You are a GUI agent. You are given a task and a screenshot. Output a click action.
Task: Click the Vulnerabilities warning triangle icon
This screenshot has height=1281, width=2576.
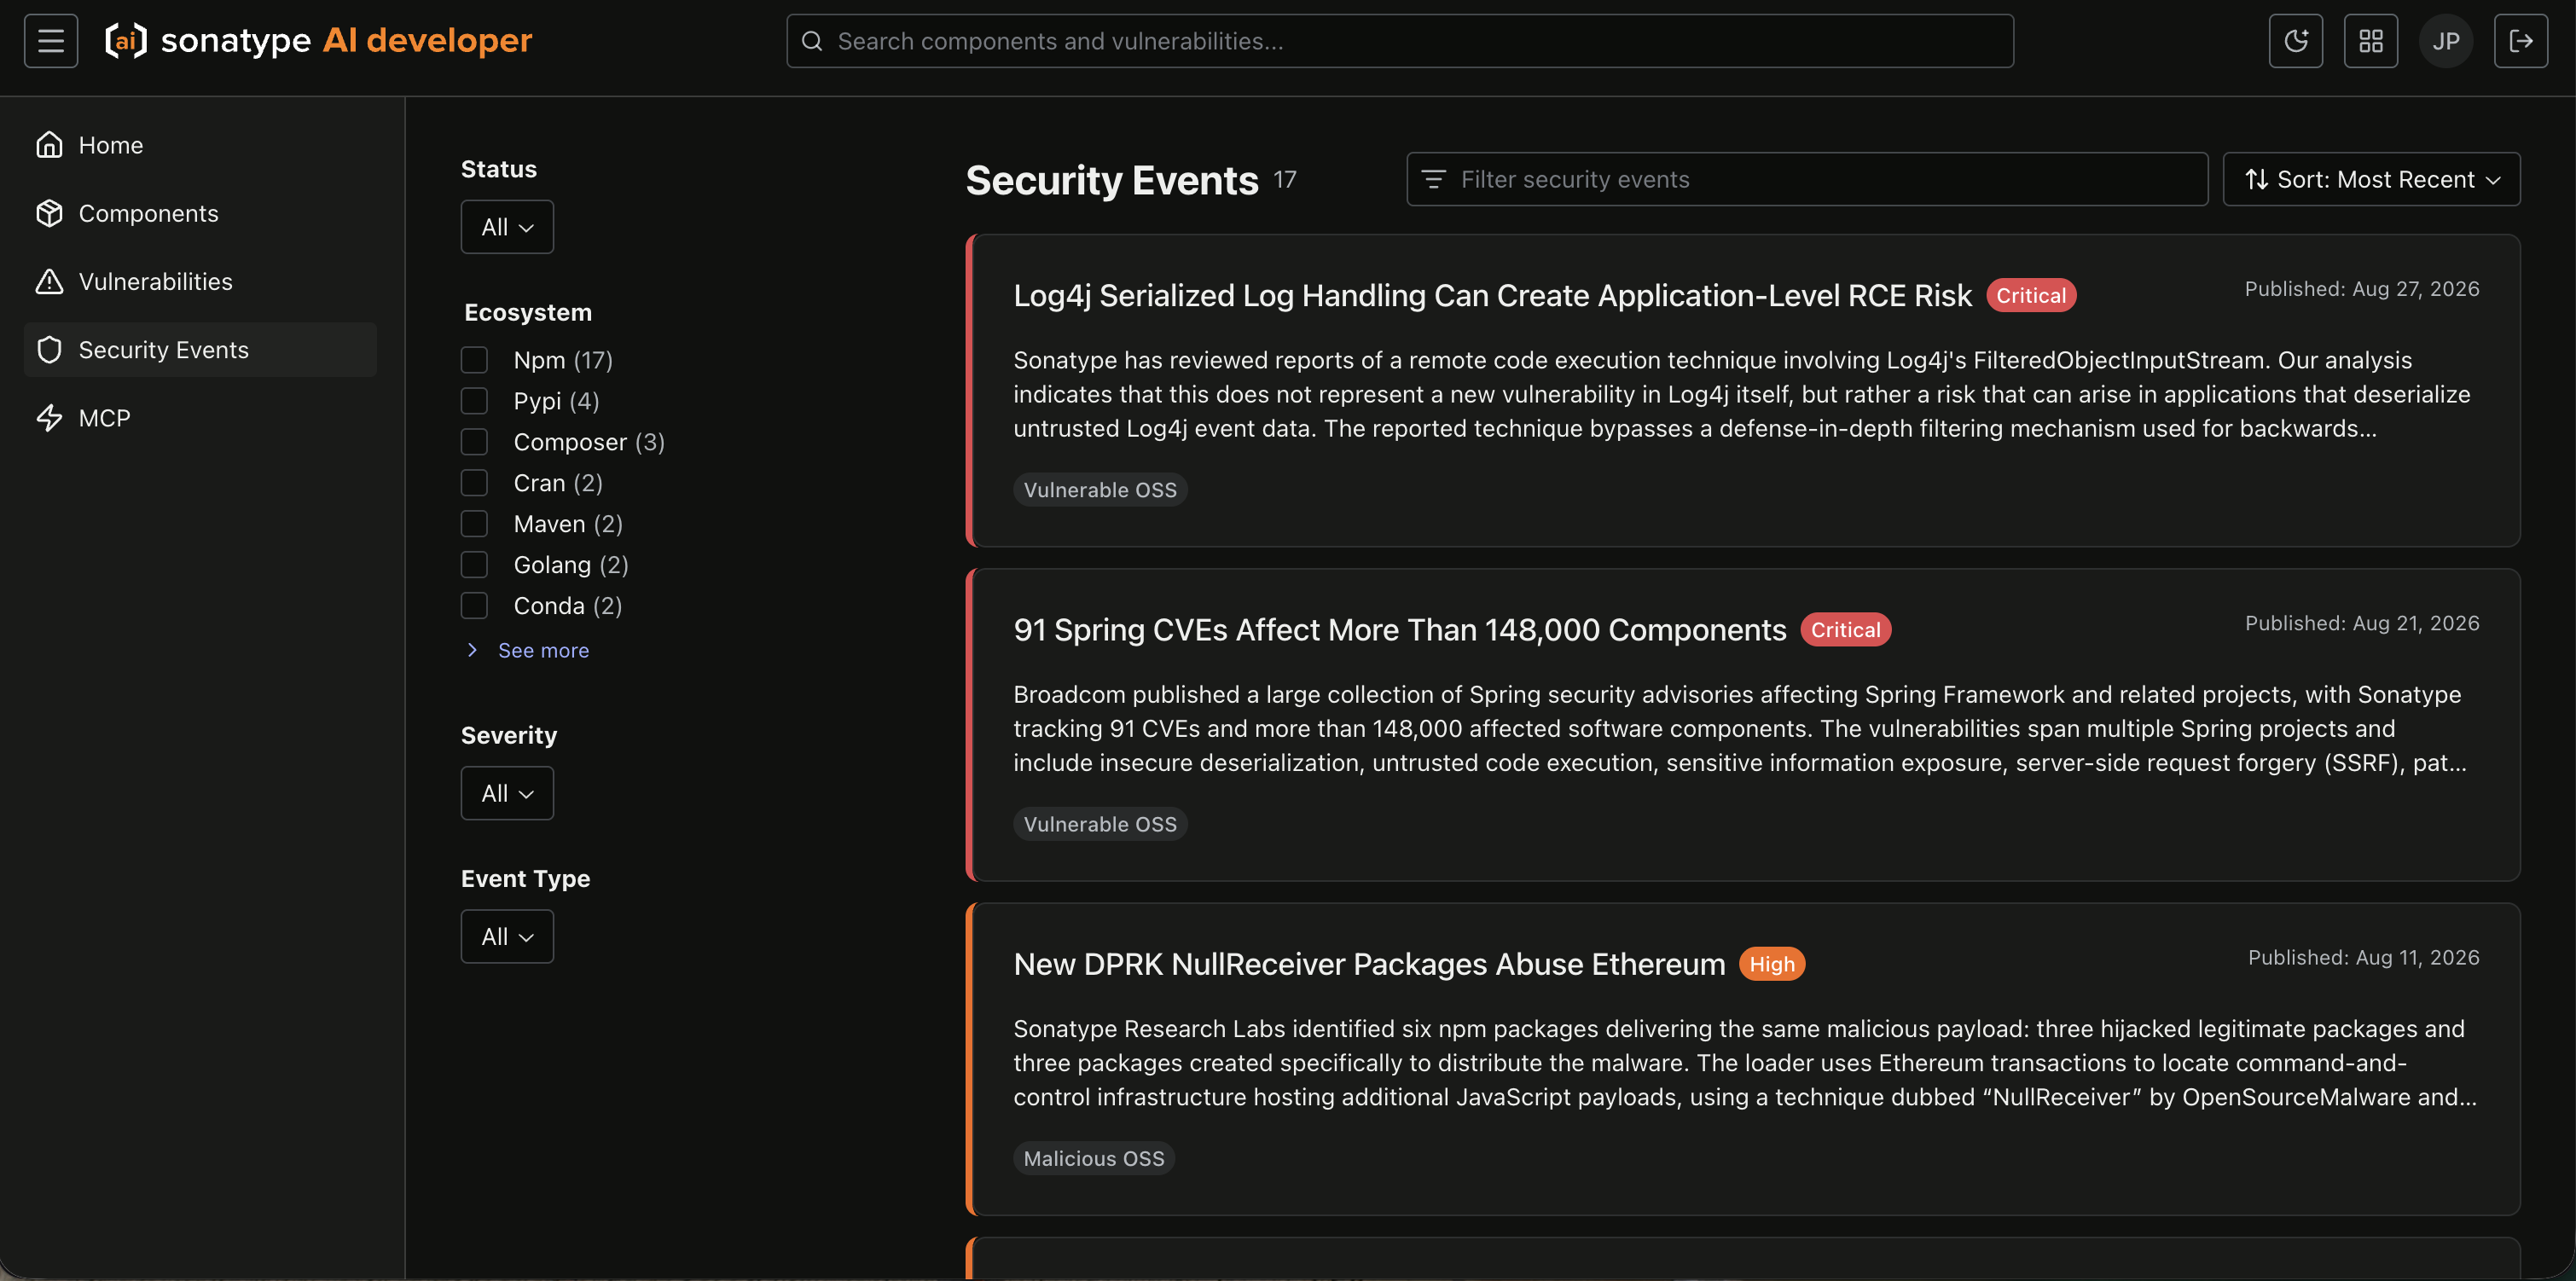tap(49, 281)
